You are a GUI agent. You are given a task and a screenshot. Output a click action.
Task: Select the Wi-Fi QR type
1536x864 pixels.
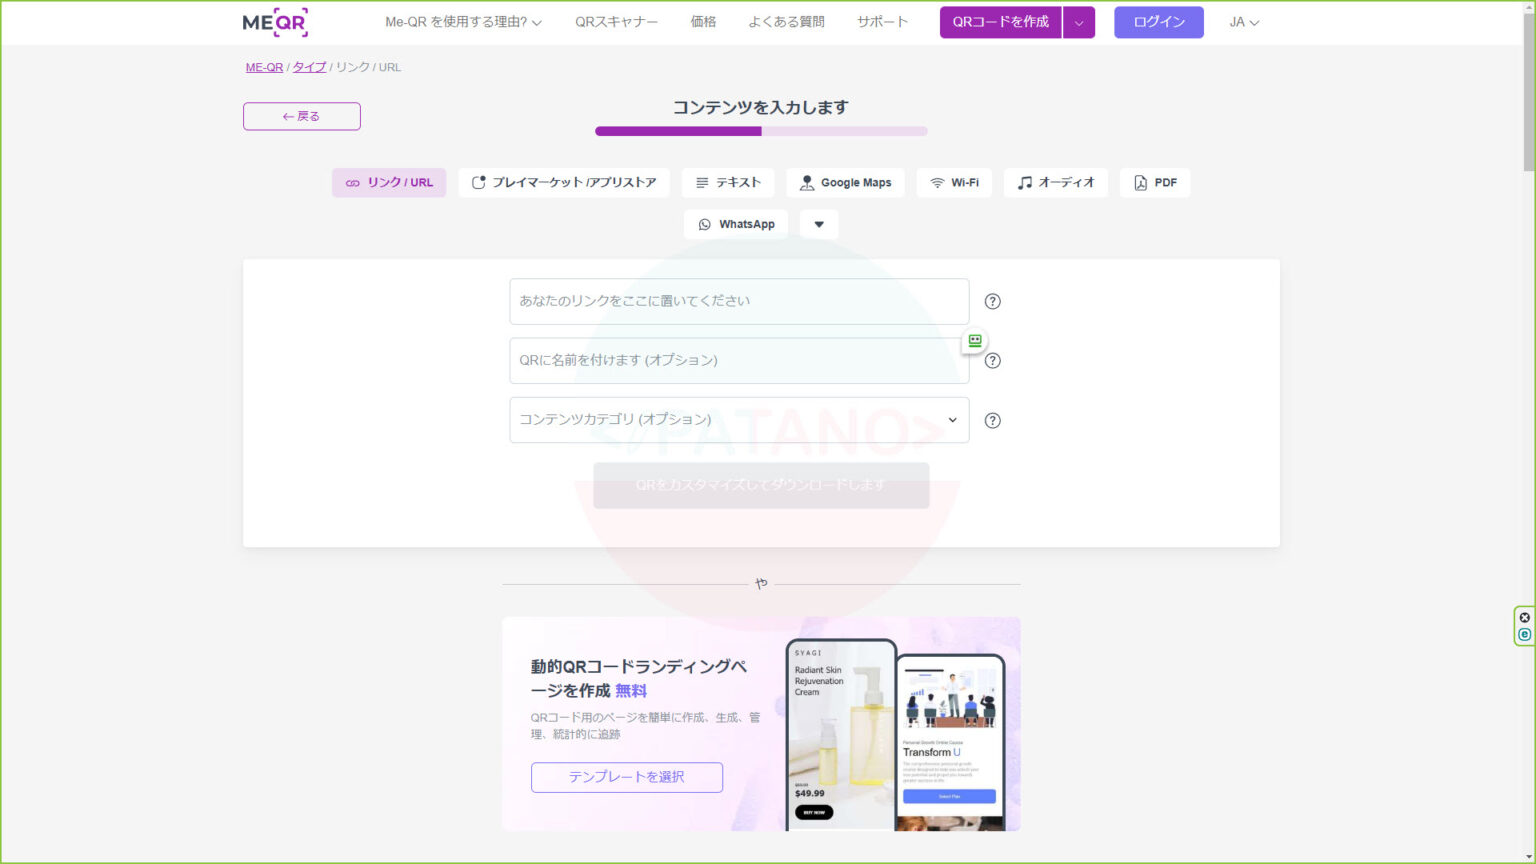tap(954, 183)
